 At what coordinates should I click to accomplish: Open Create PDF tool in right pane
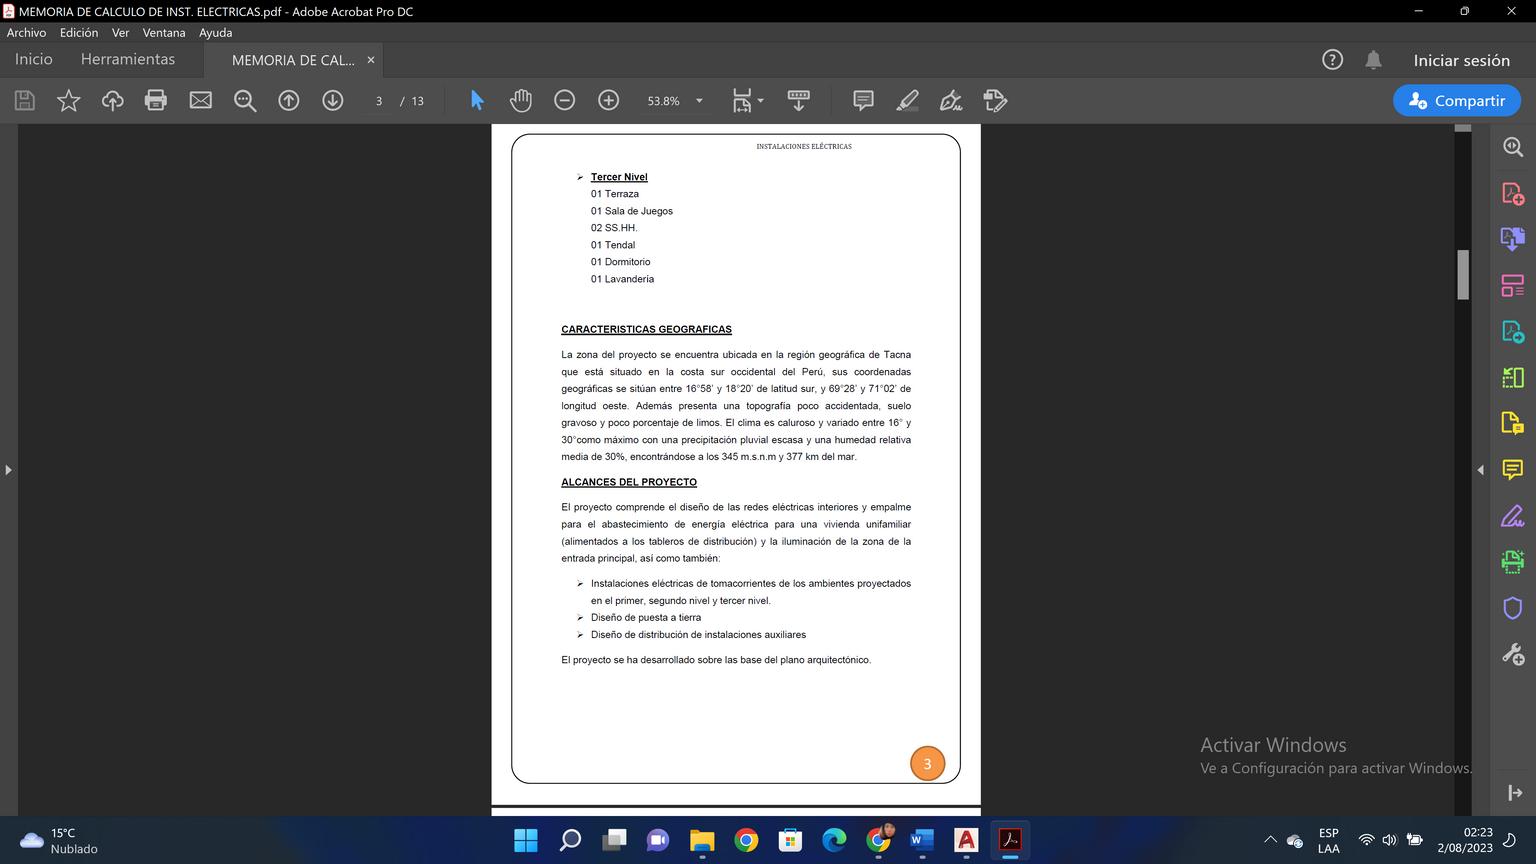point(1513,193)
